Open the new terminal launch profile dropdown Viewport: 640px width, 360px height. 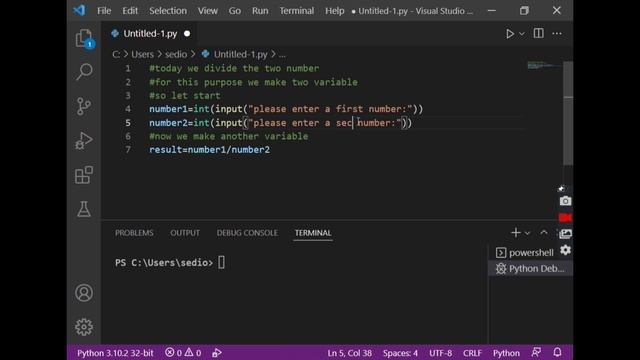[527, 233]
